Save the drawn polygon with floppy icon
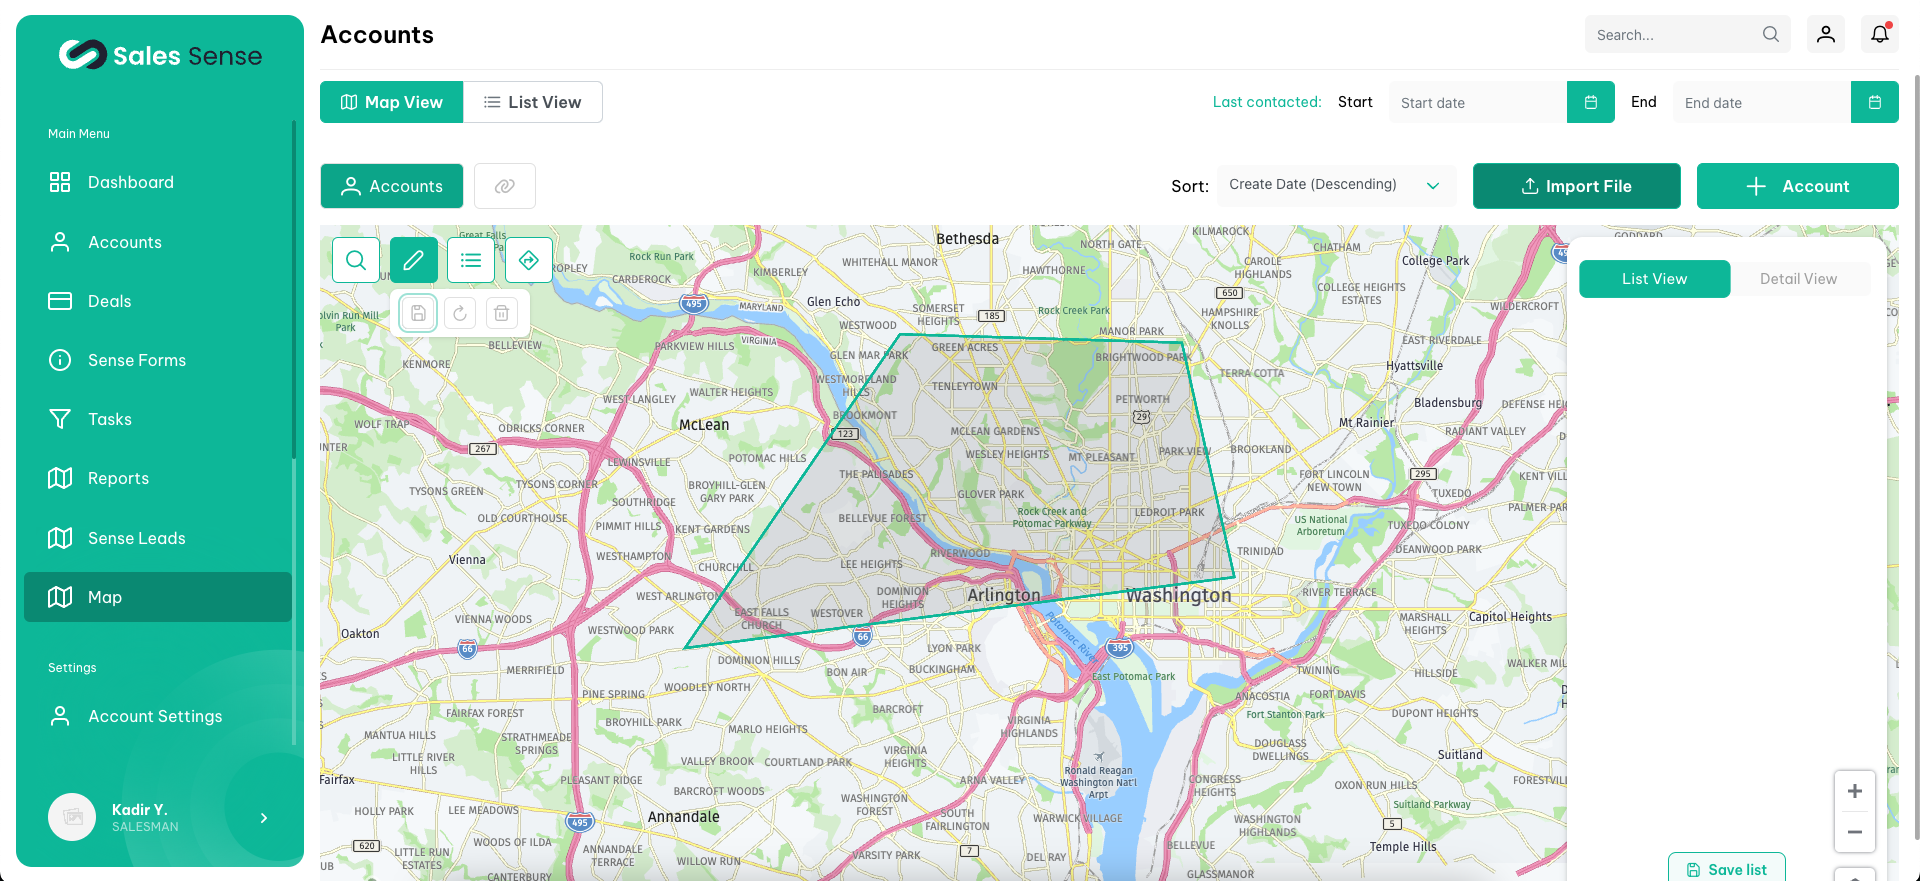 click(x=418, y=314)
